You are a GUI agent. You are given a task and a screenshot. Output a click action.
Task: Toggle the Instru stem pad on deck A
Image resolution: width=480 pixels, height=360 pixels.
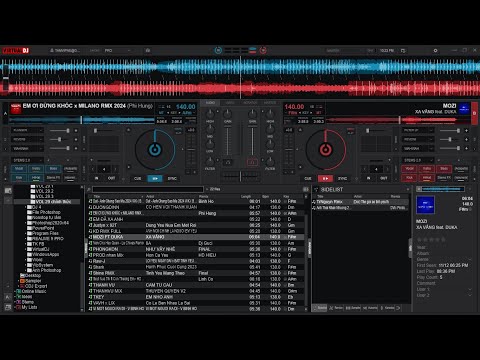coord(36,169)
